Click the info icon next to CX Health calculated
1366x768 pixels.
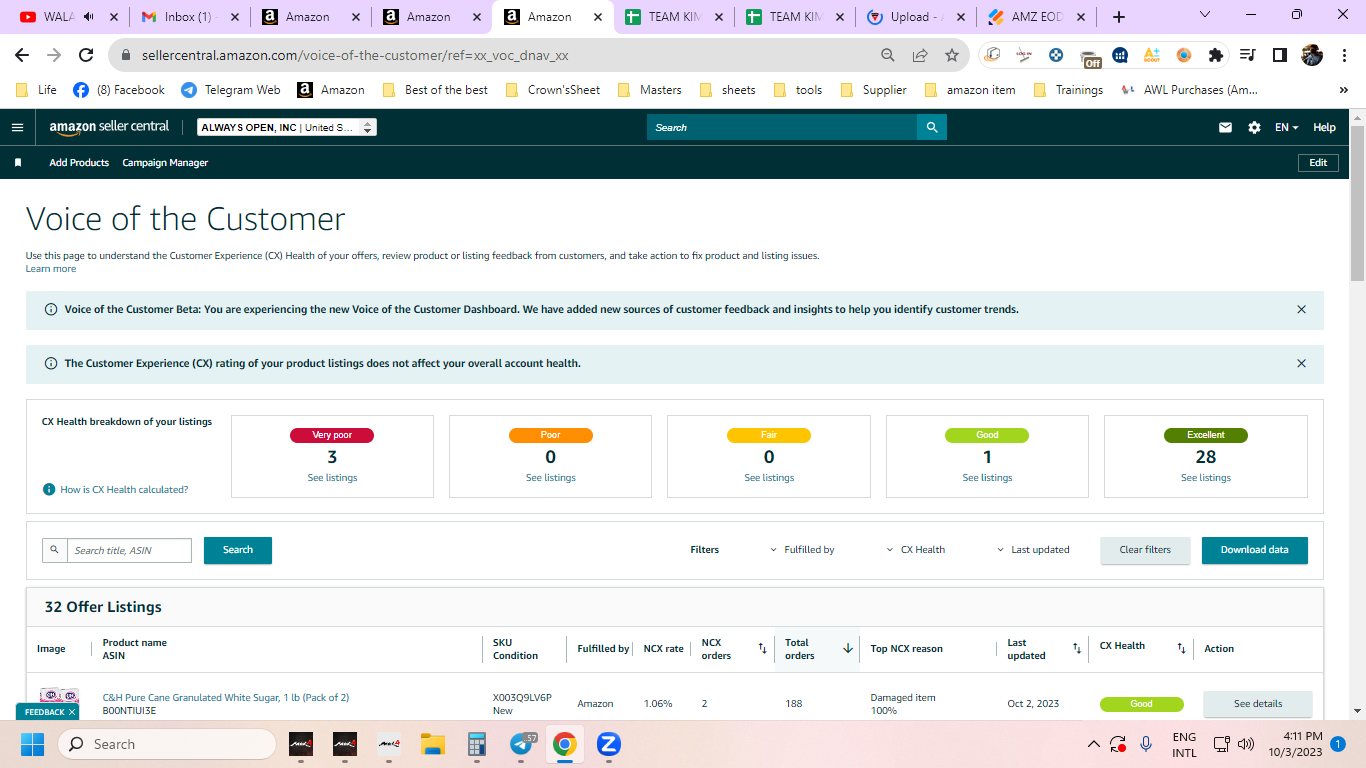49,489
